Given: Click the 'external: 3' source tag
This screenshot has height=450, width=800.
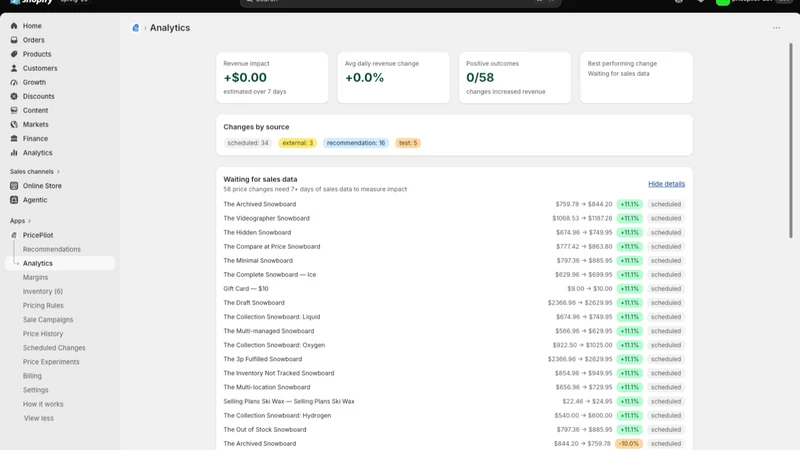Looking at the screenshot, I should point(297,143).
